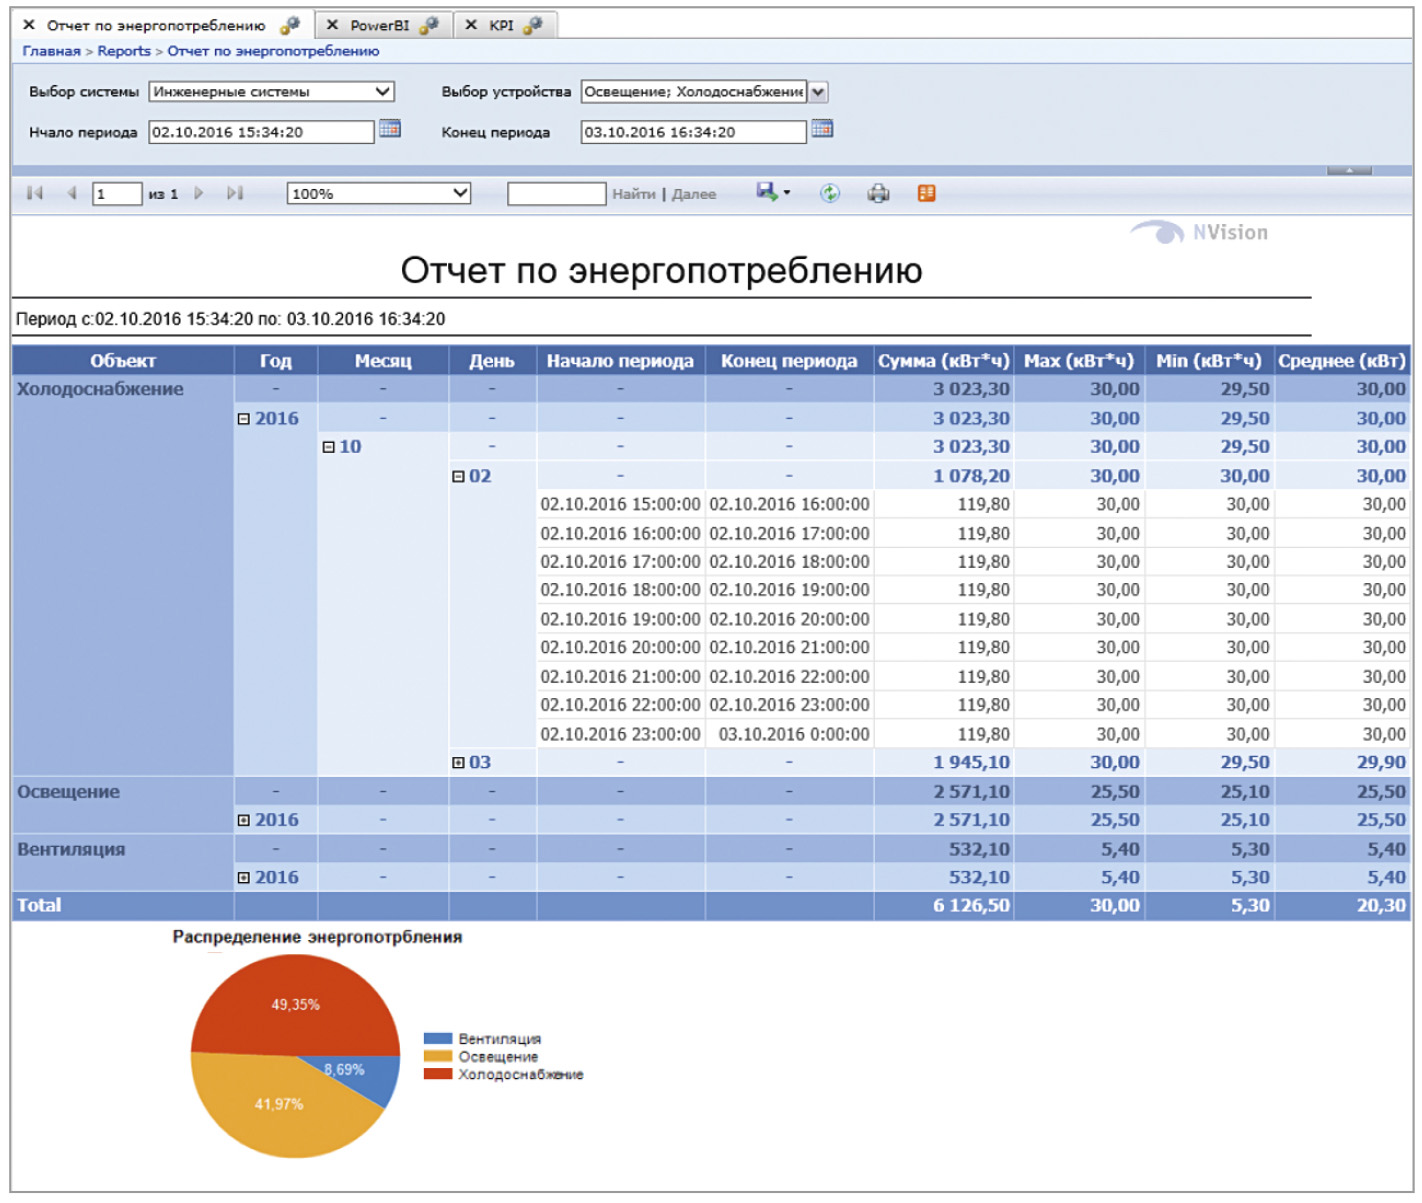Screen dimensions: 1422x1203
Task: Switch to the KPI tab
Action: point(501,25)
